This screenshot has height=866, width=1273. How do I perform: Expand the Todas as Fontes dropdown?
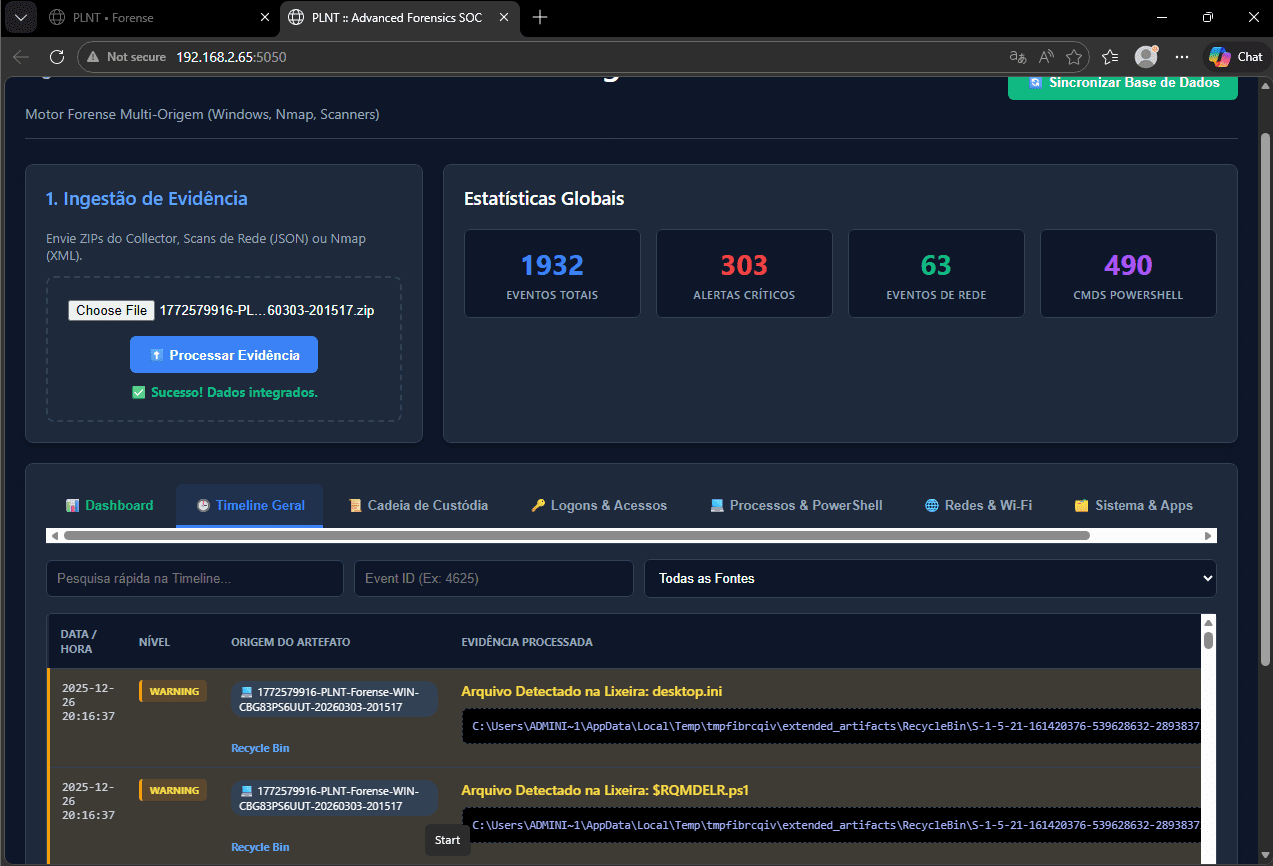coord(930,578)
